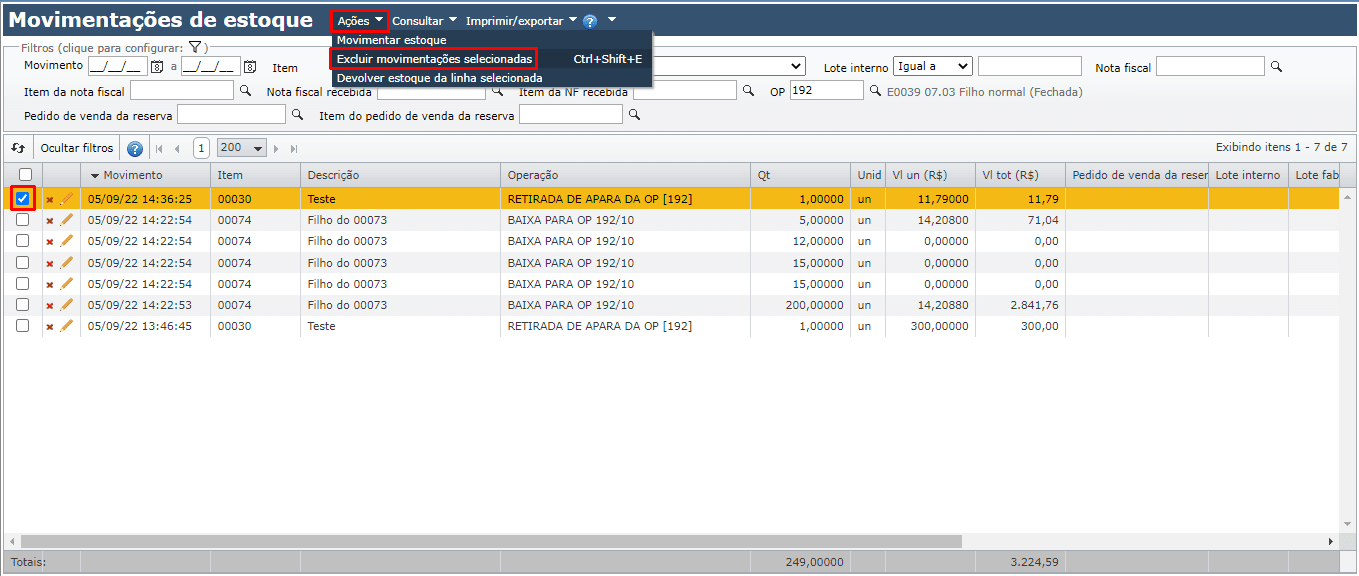This screenshot has height=576, width=1359.
Task: Click the blue help icon beside Ocultar filtros
Action: 135,148
